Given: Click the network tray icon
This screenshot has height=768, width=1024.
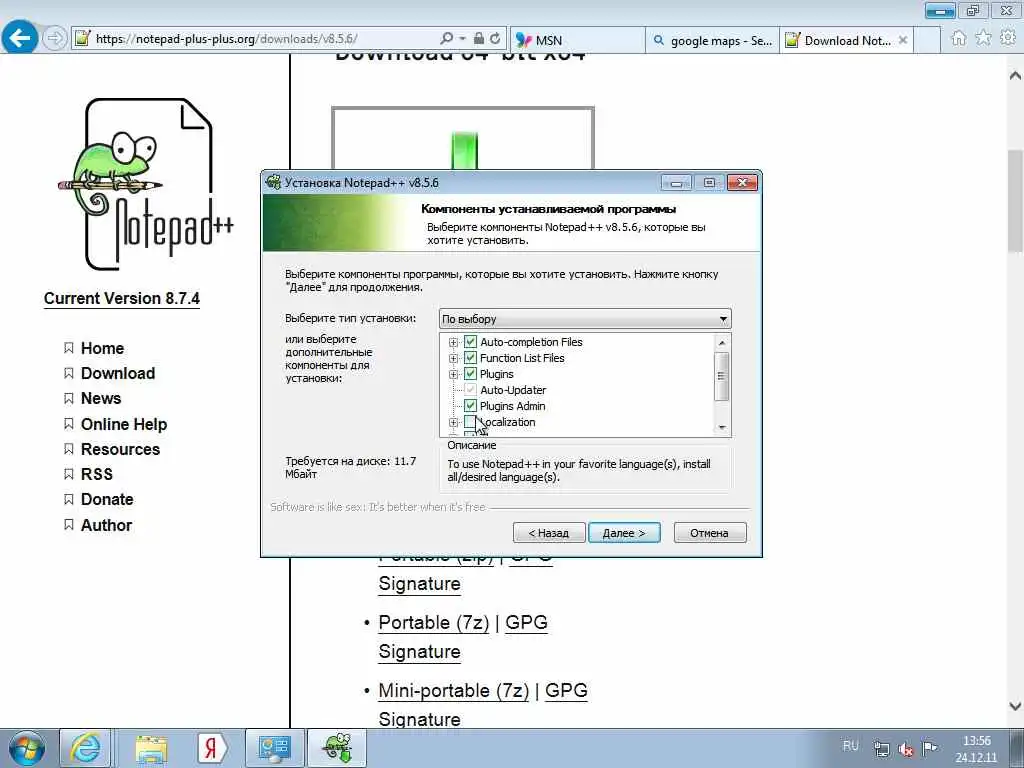Looking at the screenshot, I should [882, 749].
